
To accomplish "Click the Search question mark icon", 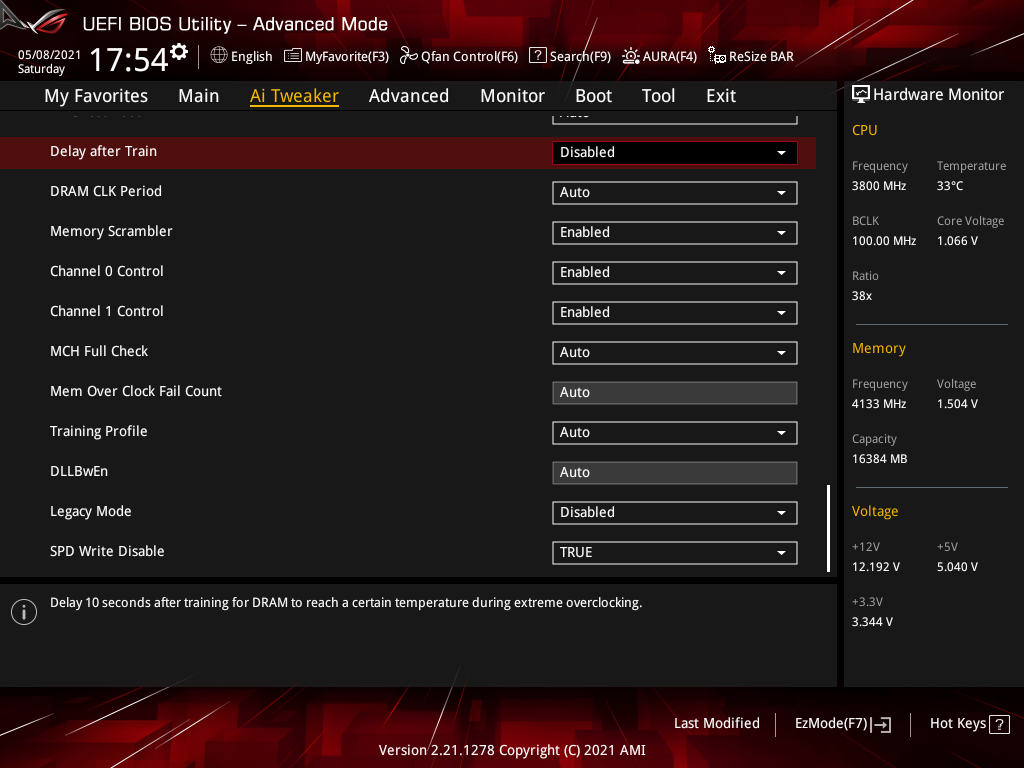I will tap(537, 55).
